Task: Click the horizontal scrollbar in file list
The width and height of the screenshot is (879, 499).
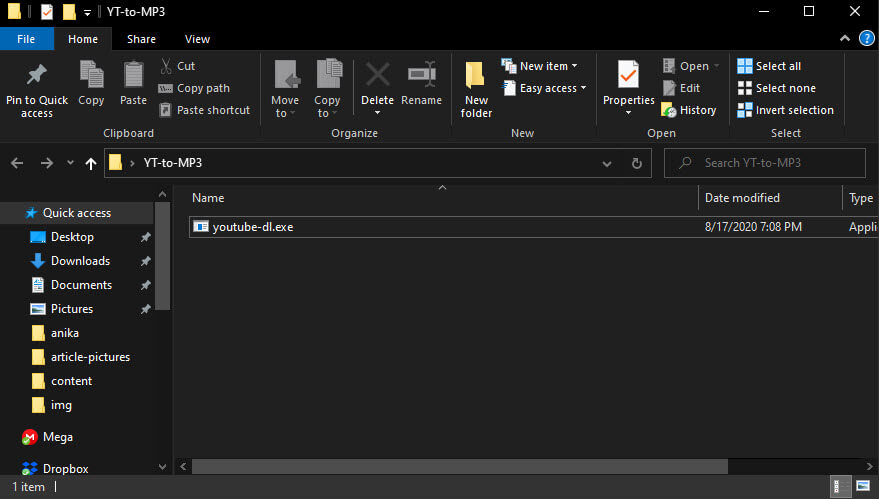Action: point(460,466)
